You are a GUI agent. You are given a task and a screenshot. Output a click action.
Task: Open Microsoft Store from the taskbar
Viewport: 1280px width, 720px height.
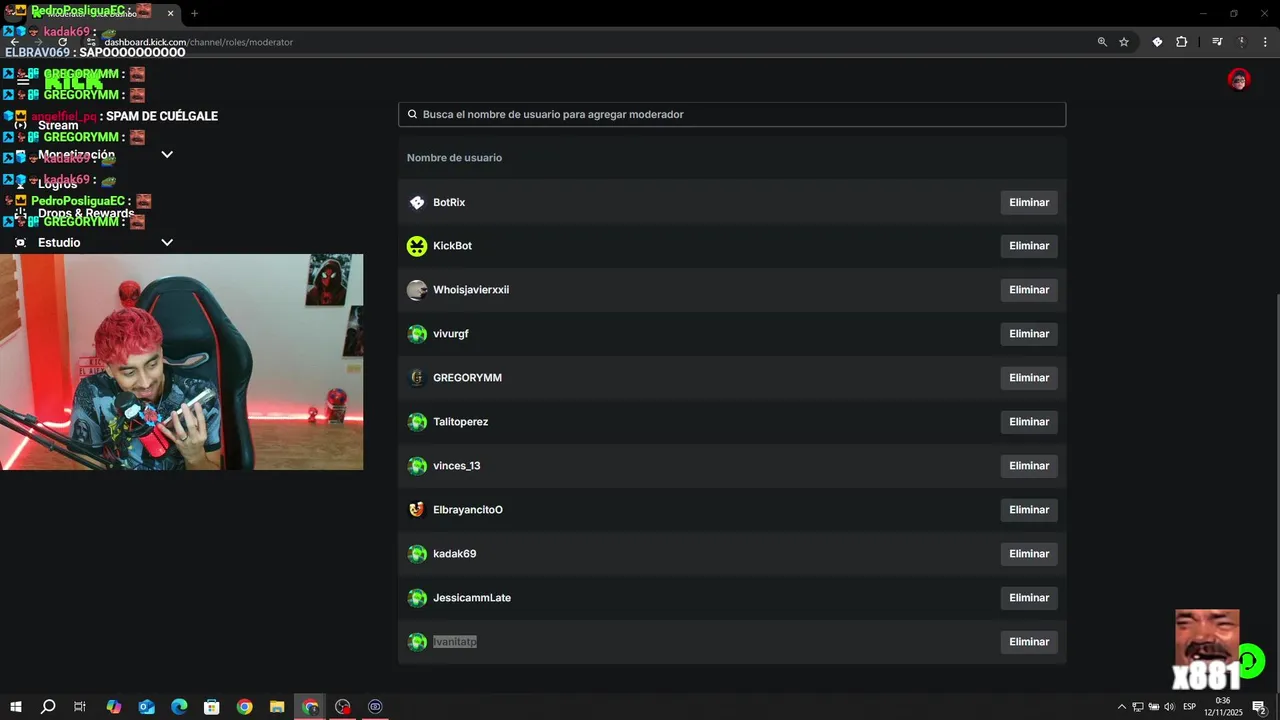coord(212,707)
